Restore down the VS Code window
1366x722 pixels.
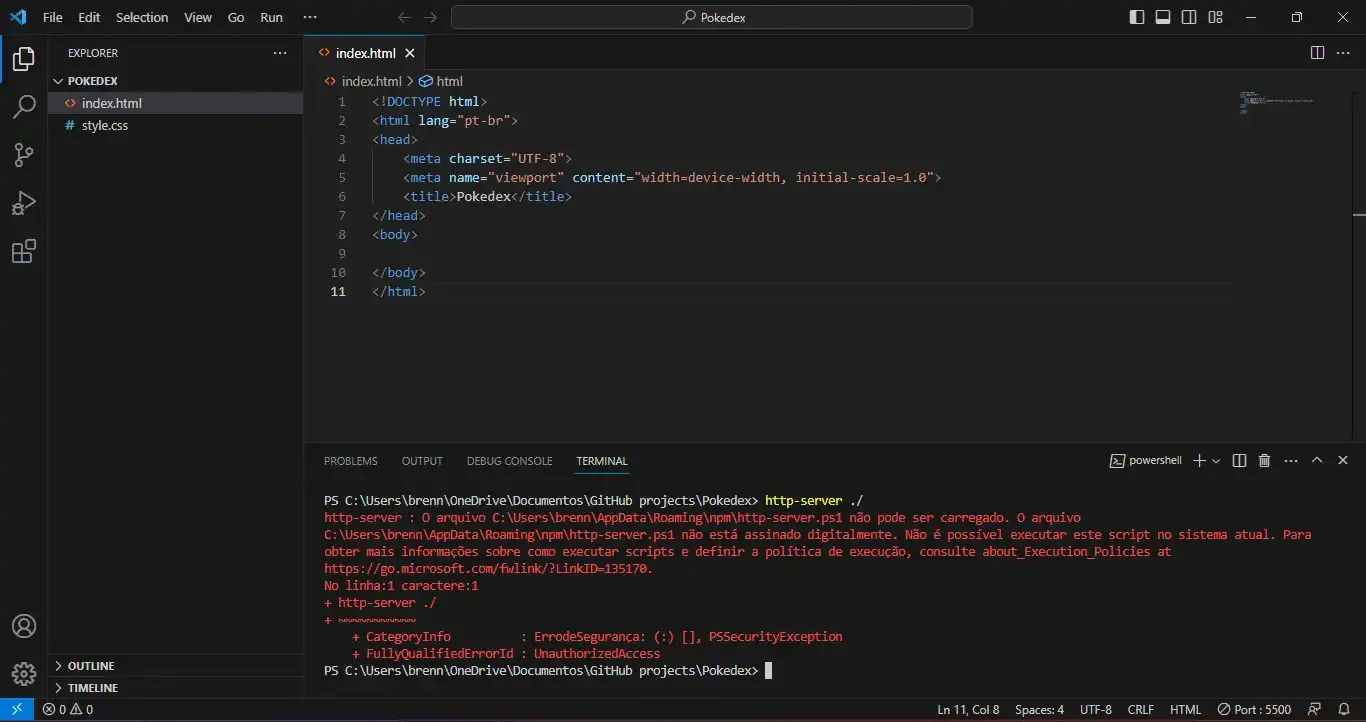[1296, 17]
